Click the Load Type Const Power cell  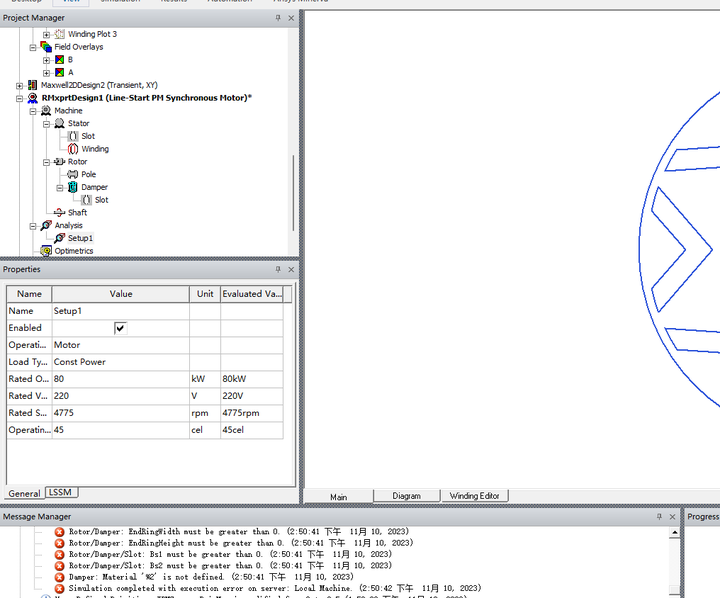tap(121, 362)
